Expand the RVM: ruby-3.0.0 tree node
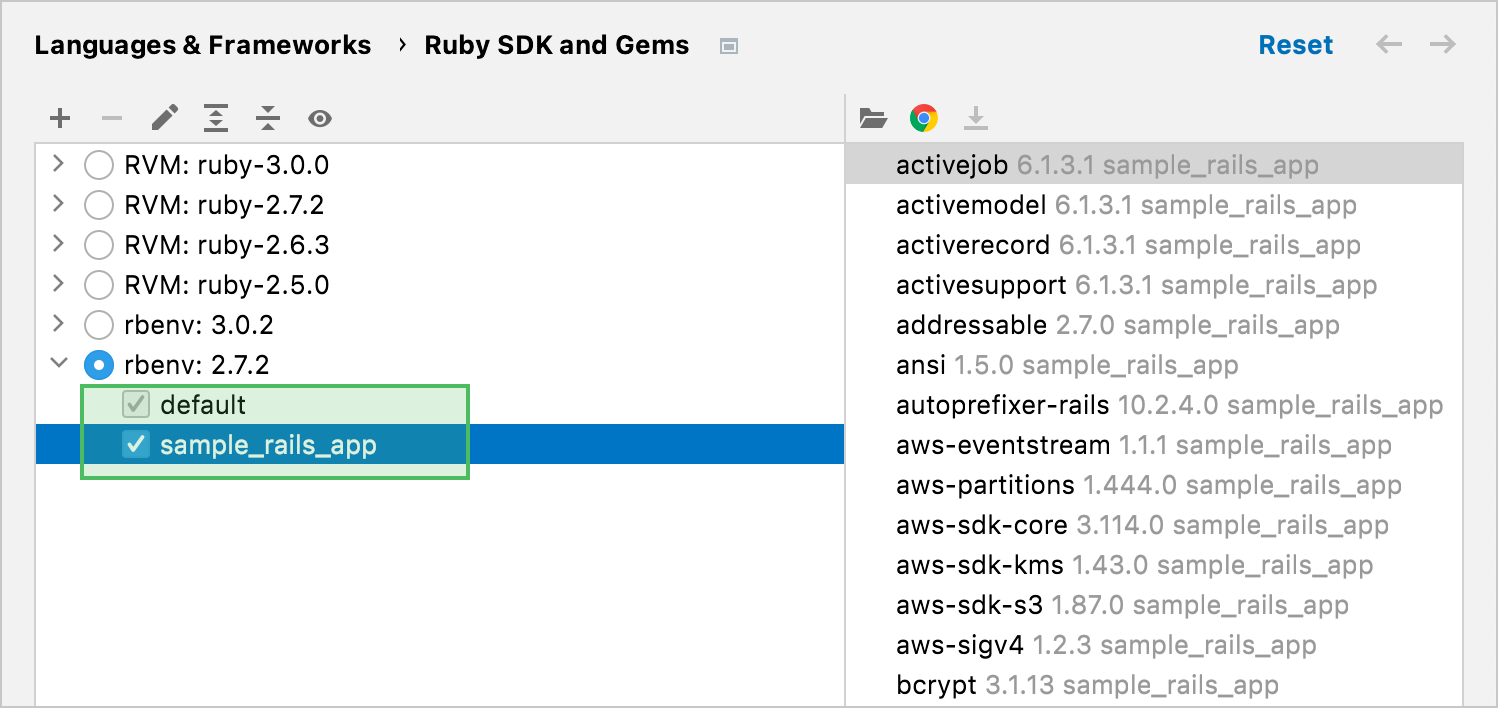This screenshot has width=1498, height=708. tap(58, 164)
